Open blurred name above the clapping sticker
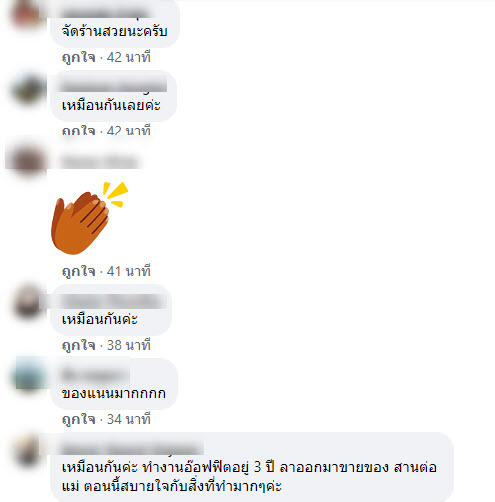495x502 pixels. pyautogui.click(x=99, y=162)
